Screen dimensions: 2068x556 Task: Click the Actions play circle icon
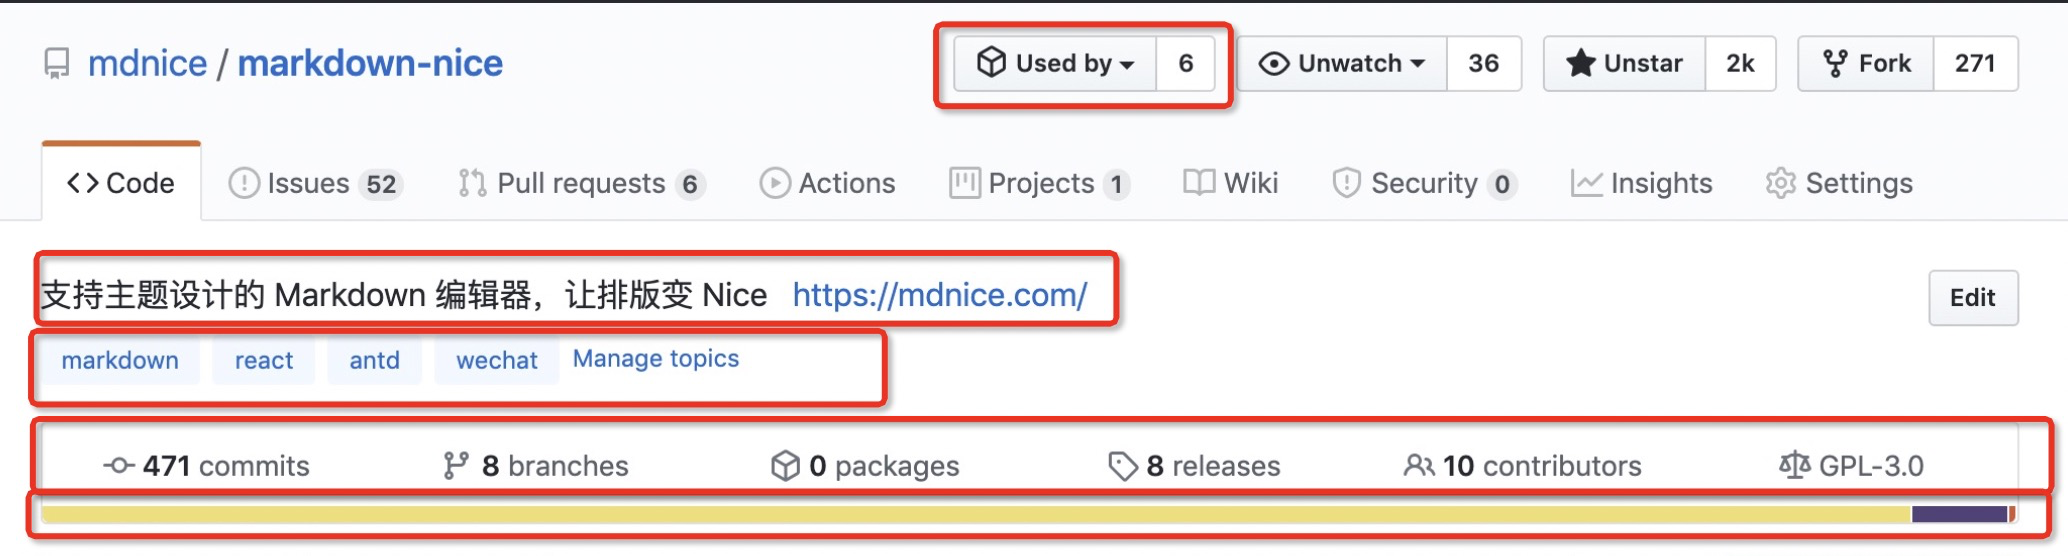(775, 183)
